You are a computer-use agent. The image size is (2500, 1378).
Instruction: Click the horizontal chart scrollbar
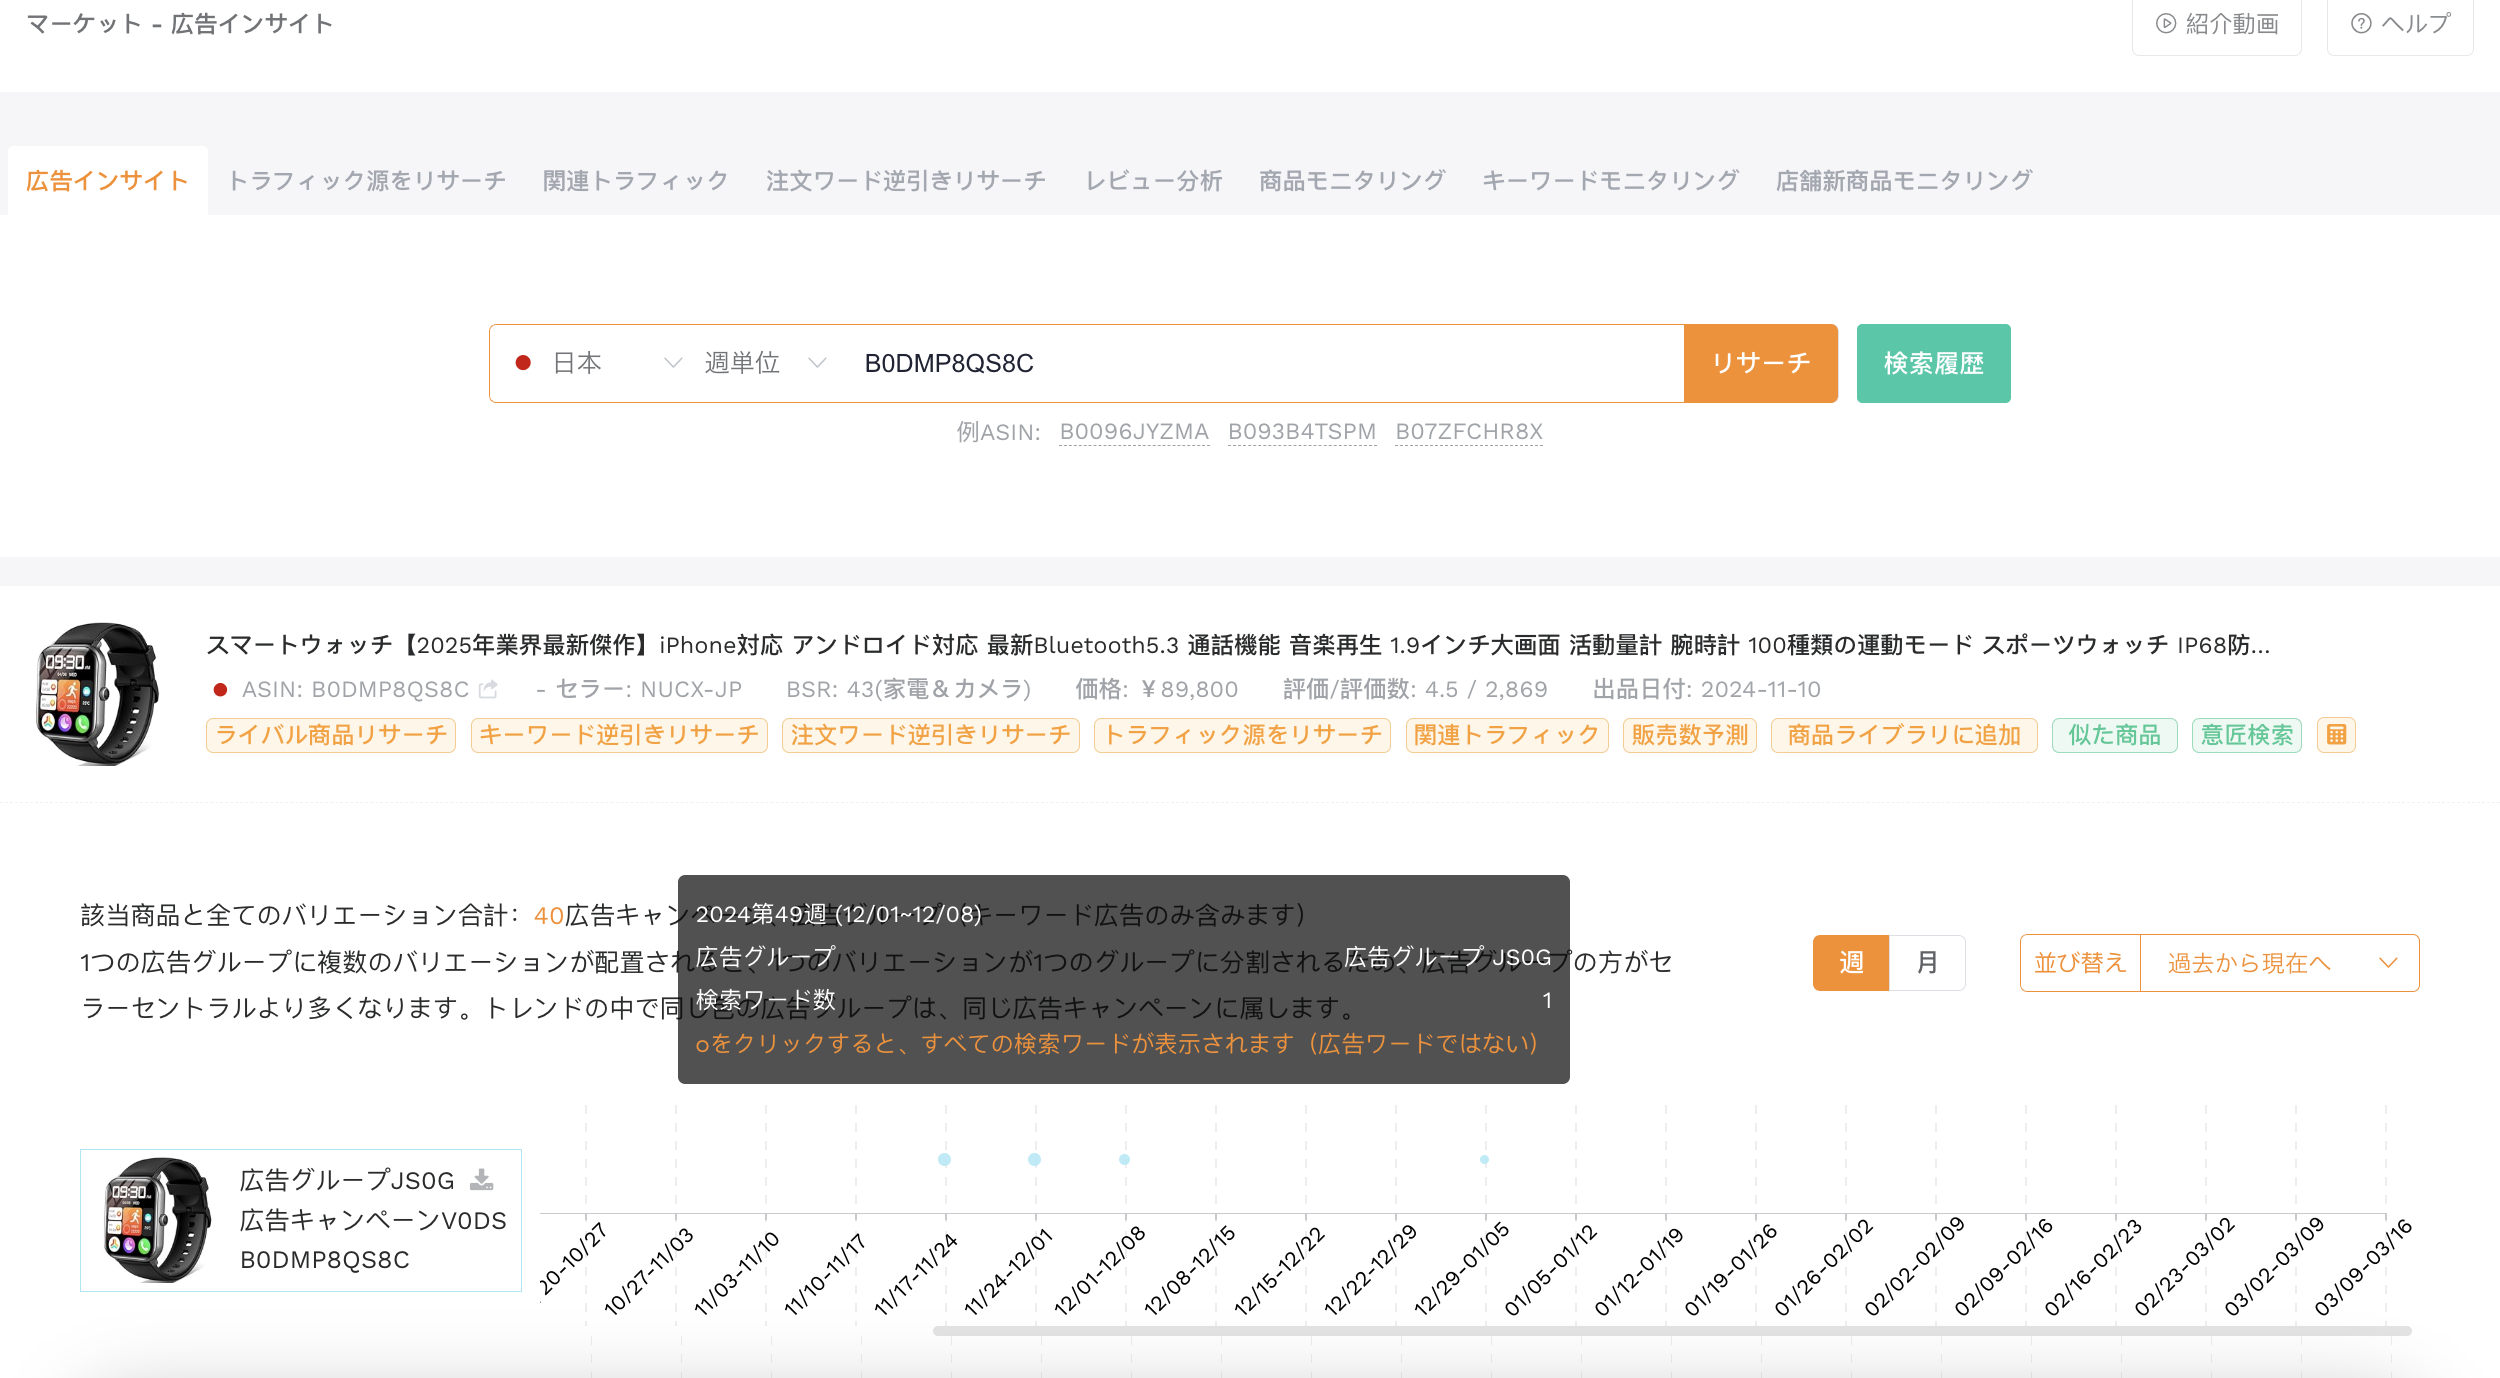point(1672,1331)
